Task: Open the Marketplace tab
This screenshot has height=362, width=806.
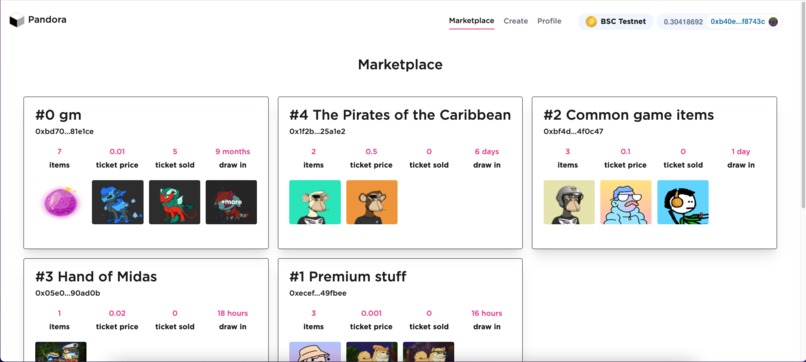Action: tap(471, 21)
